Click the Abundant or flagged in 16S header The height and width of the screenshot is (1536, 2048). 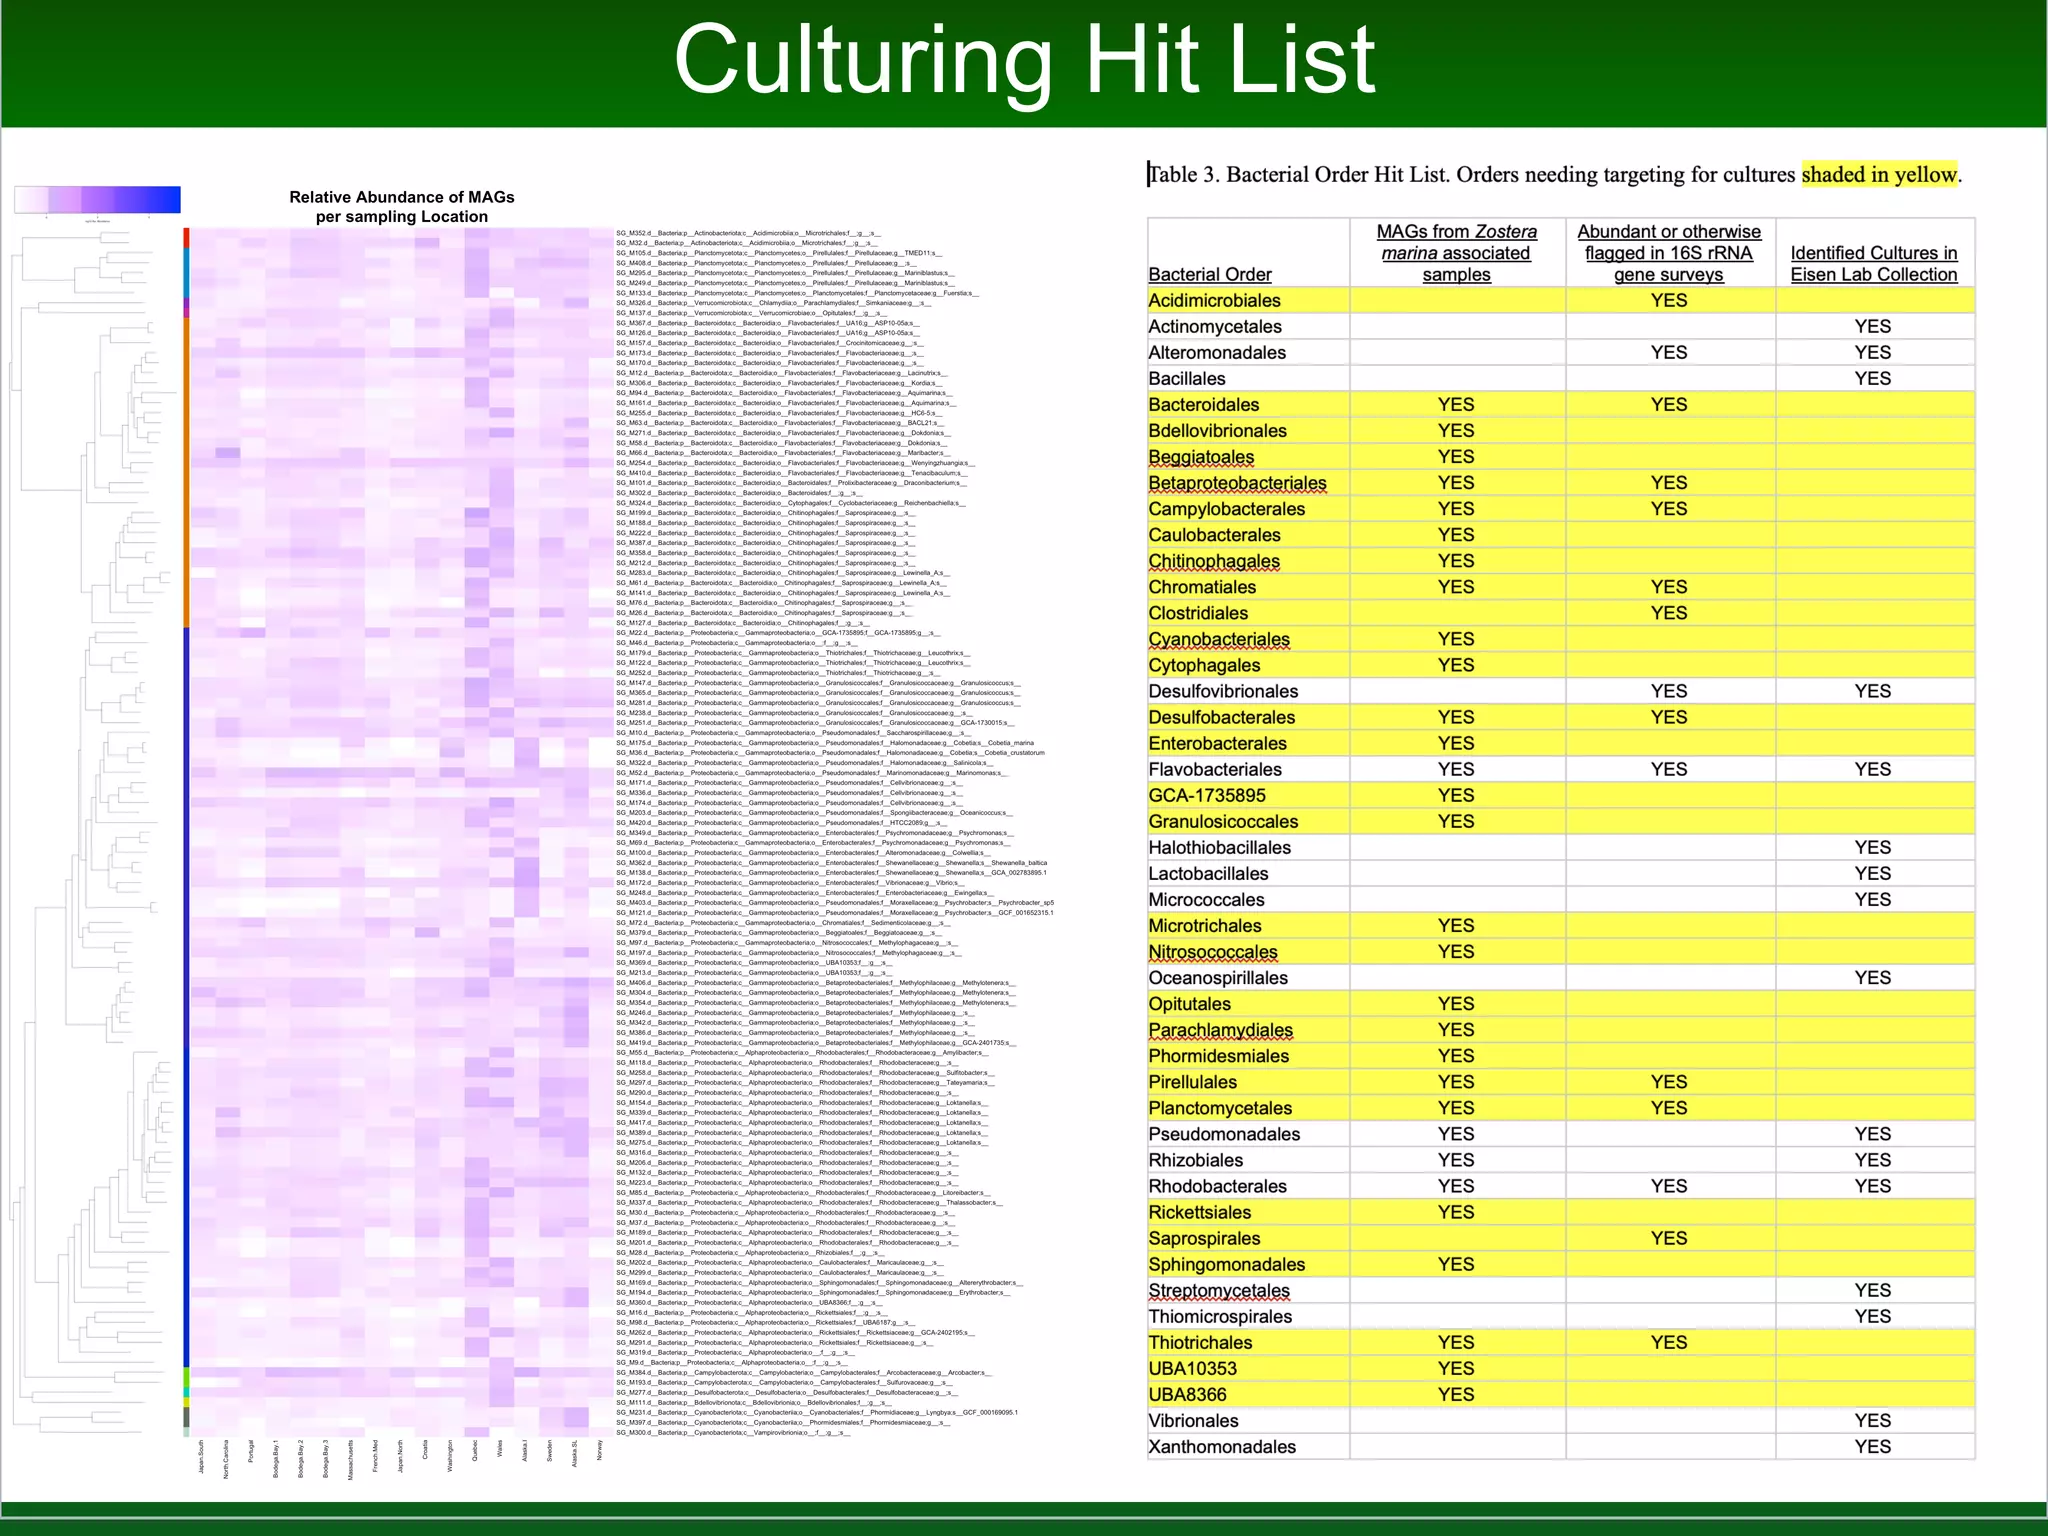[x=1668, y=253]
